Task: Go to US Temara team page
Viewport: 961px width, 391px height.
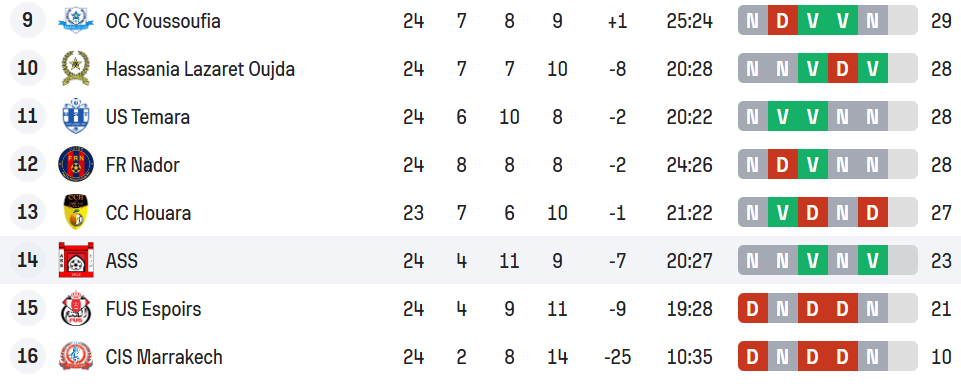Action: click(x=148, y=117)
